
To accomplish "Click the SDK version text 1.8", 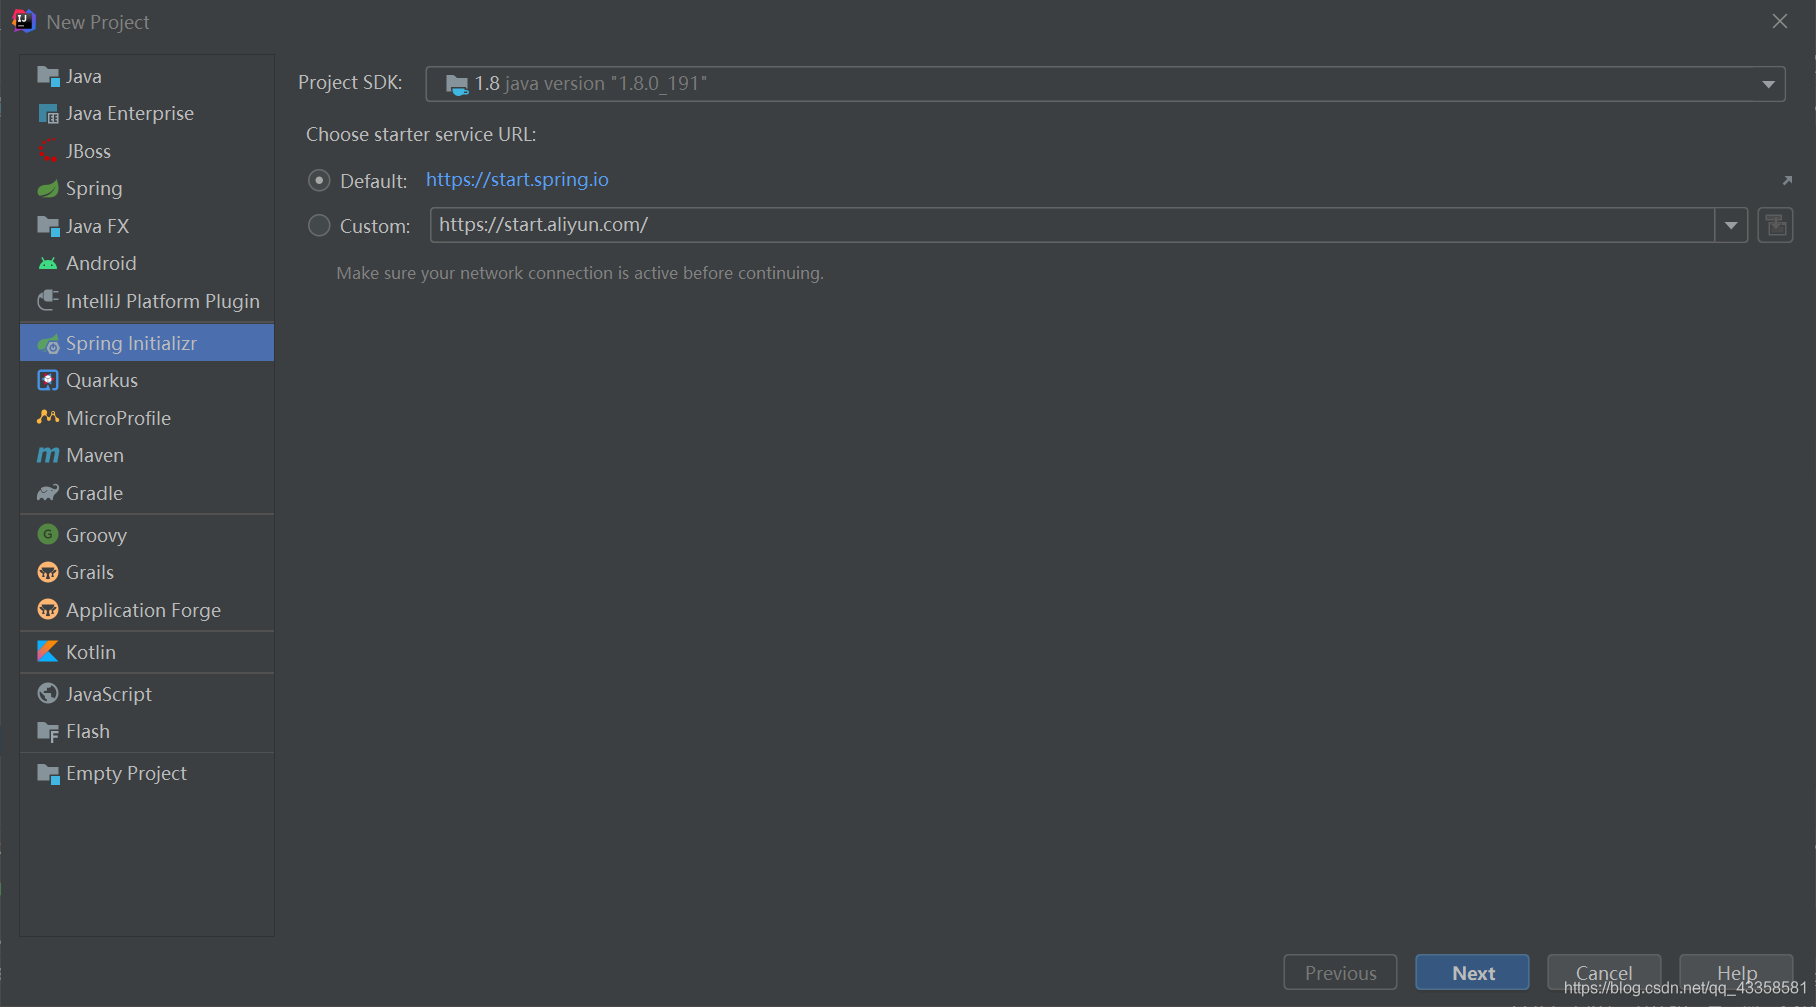I will pyautogui.click(x=487, y=84).
